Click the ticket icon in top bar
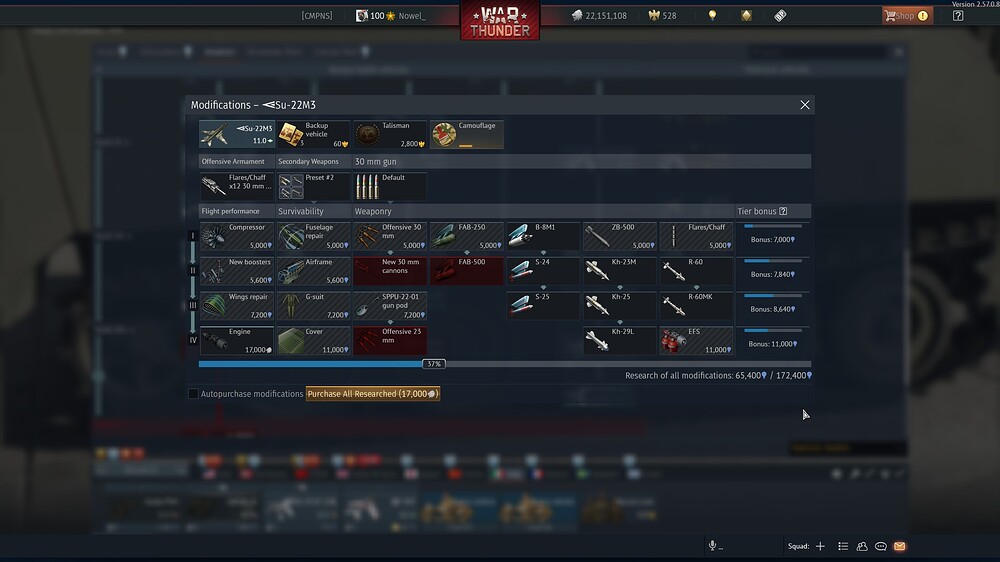This screenshot has width=1000, height=562. (x=780, y=15)
